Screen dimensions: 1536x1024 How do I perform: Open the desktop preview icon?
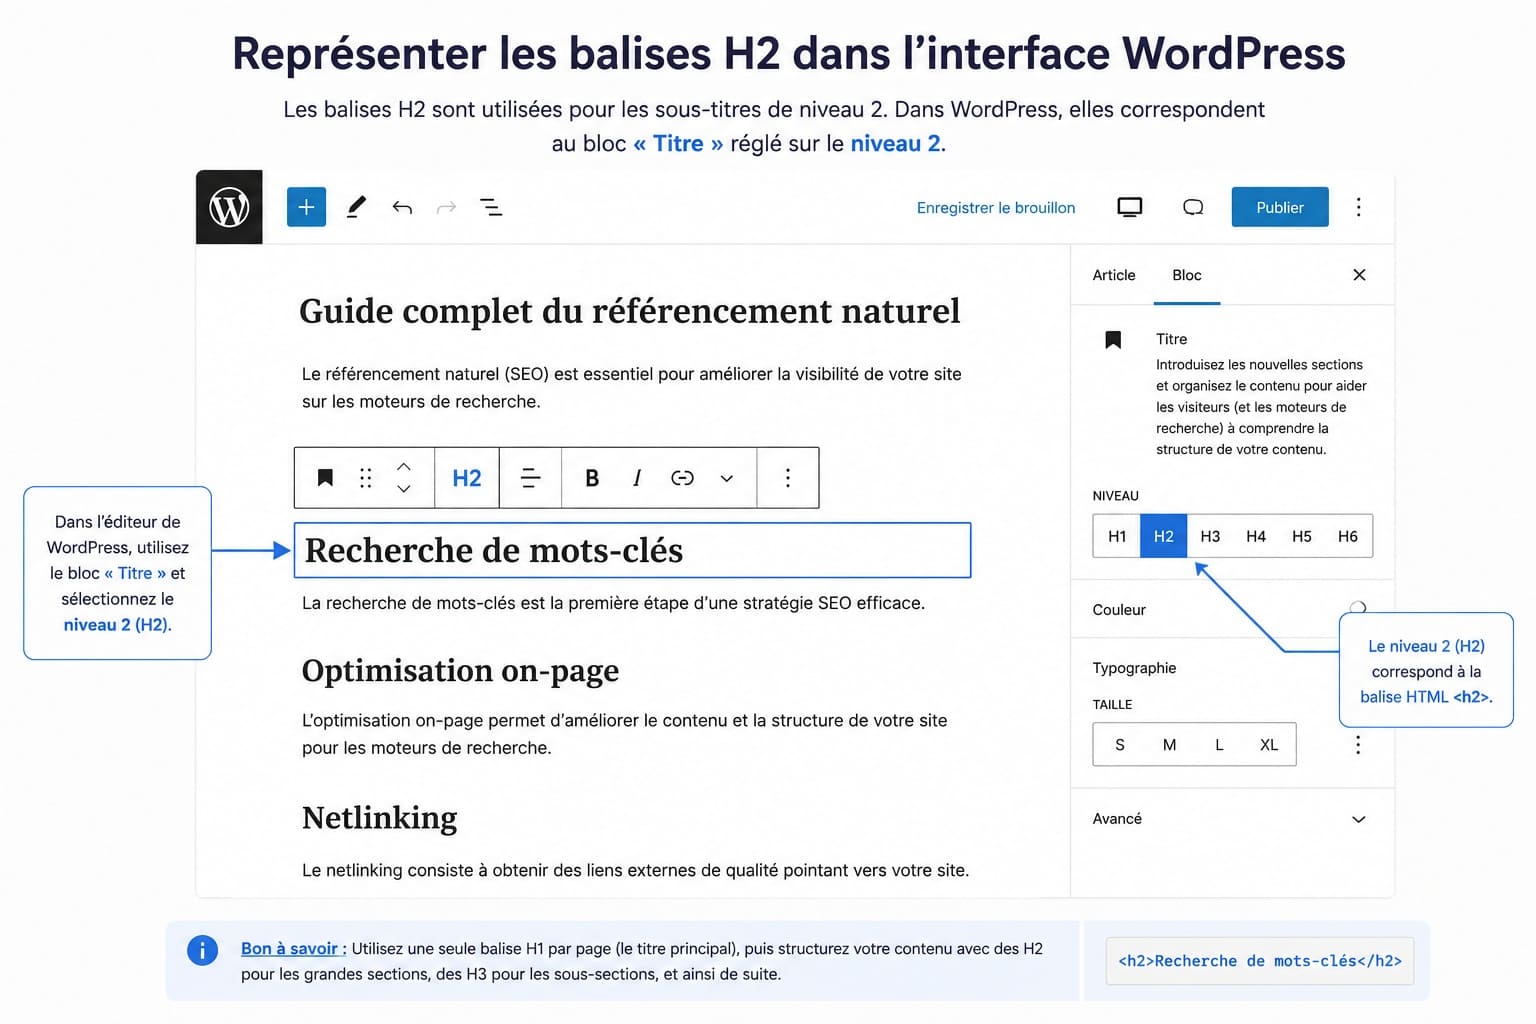point(1129,207)
